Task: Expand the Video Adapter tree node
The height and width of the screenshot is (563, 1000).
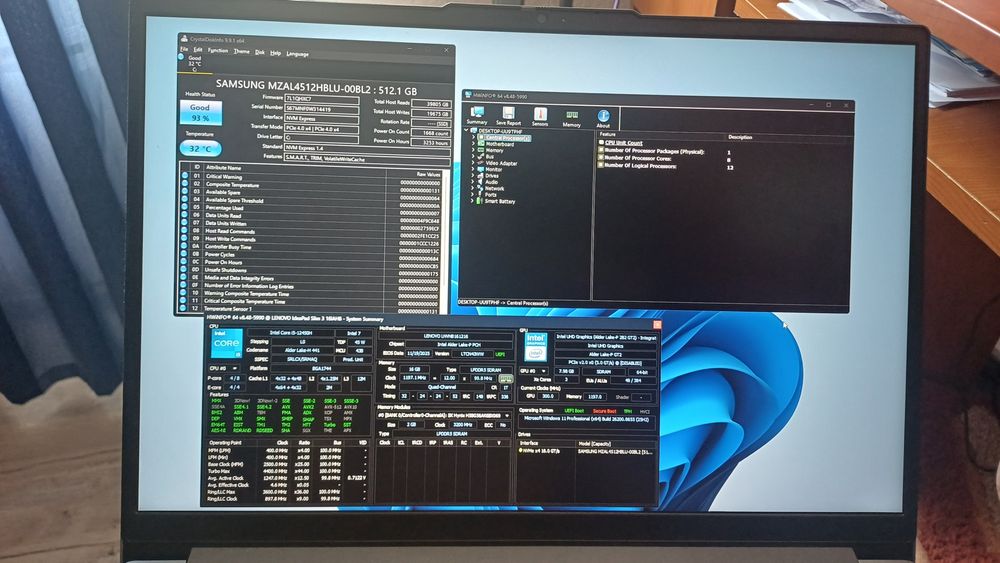Action: (473, 163)
